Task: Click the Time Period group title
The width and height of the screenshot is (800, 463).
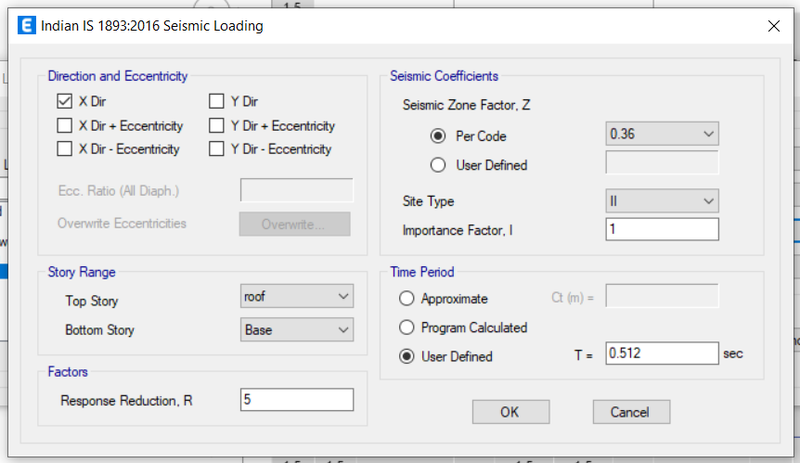Action: [x=422, y=272]
